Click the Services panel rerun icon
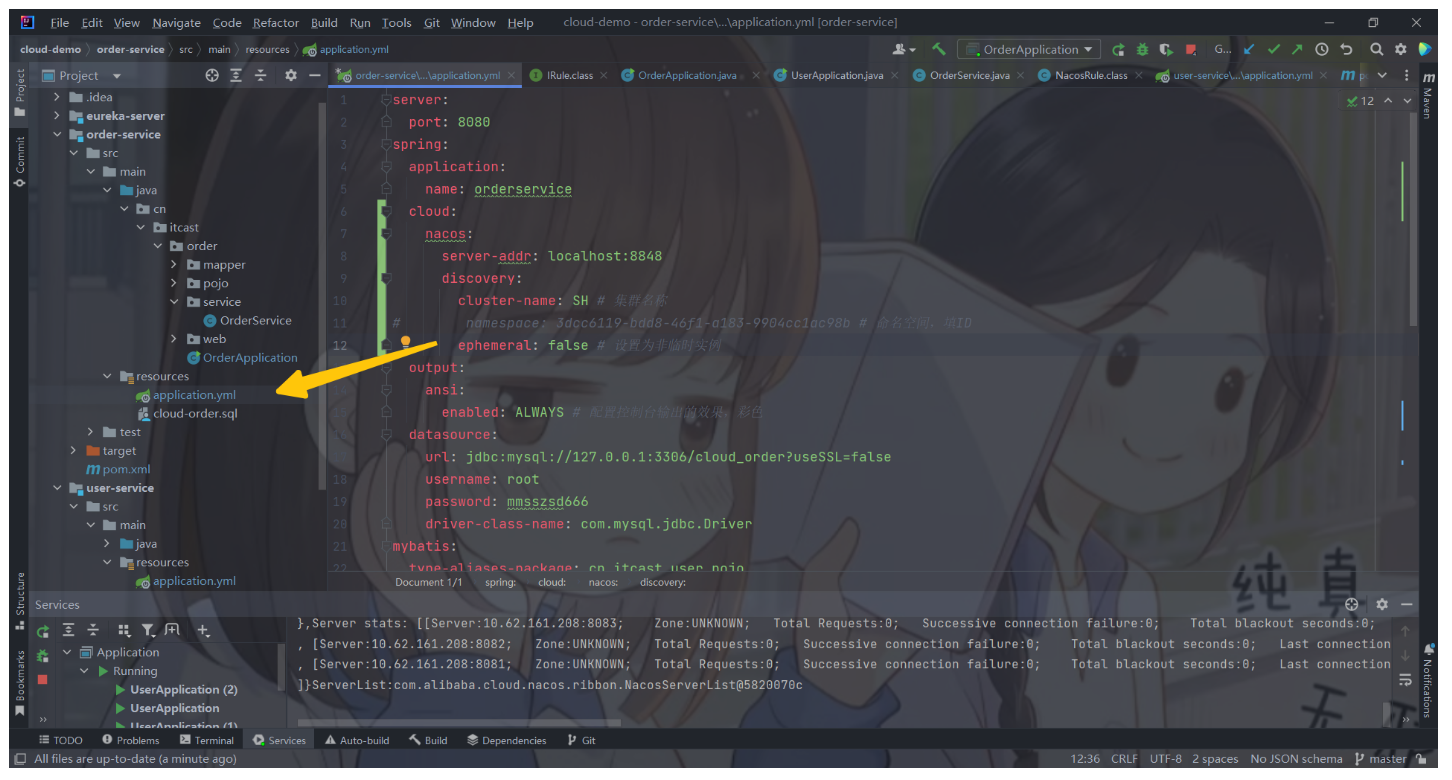Viewport: 1452px width, 780px height. coord(43,631)
